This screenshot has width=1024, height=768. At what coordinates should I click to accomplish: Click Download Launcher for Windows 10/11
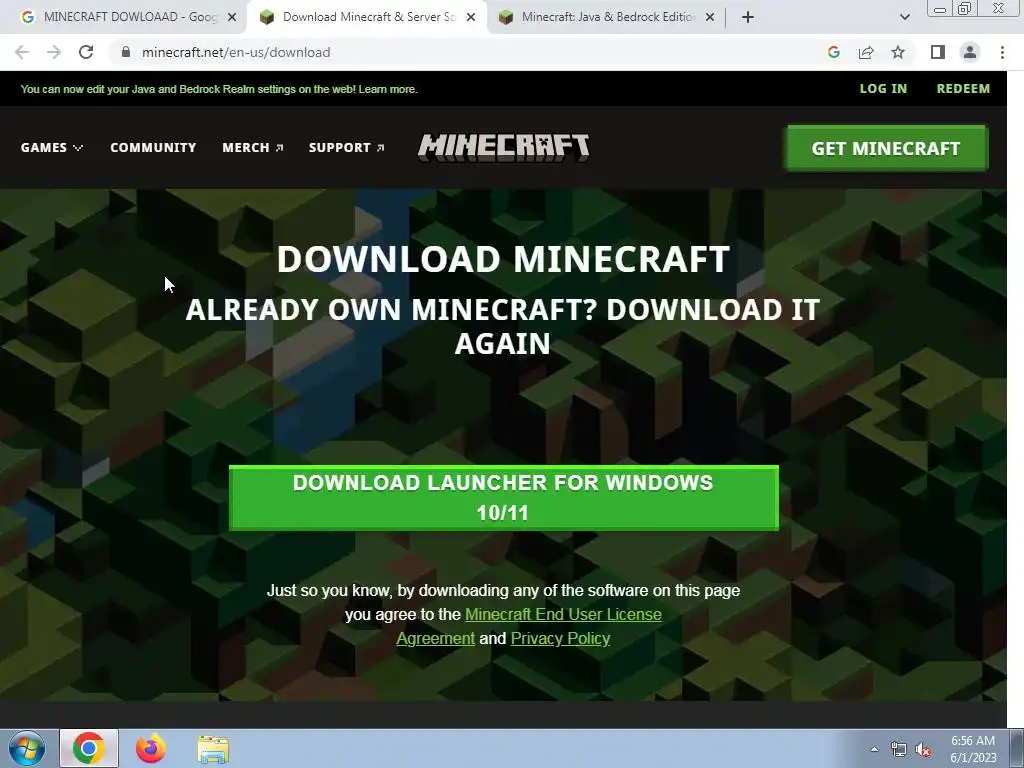[x=504, y=498]
